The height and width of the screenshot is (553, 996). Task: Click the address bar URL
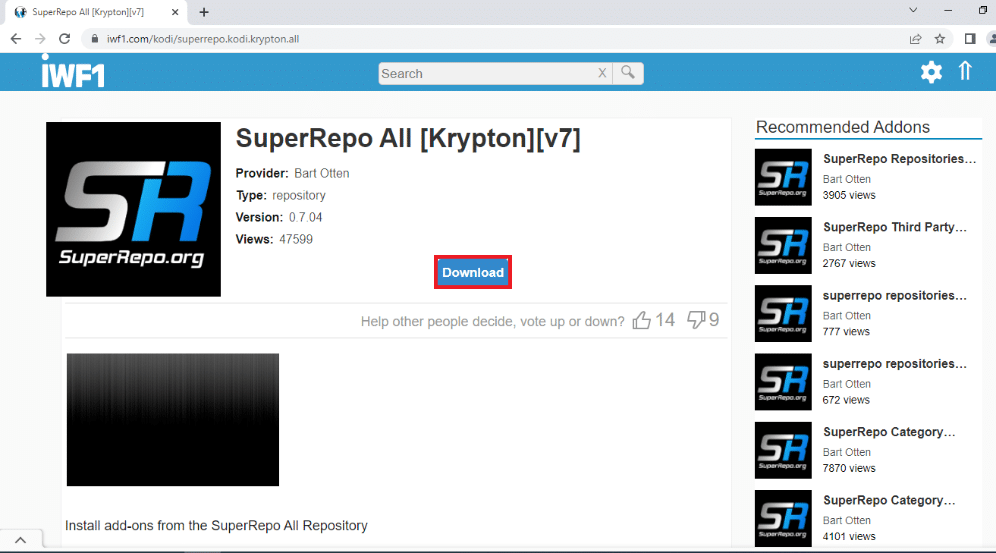[203, 39]
